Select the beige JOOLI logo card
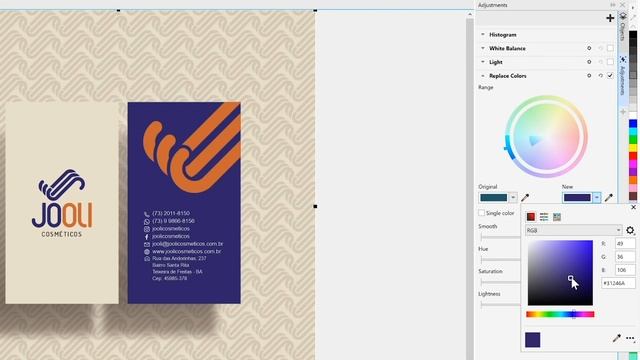 (62, 202)
